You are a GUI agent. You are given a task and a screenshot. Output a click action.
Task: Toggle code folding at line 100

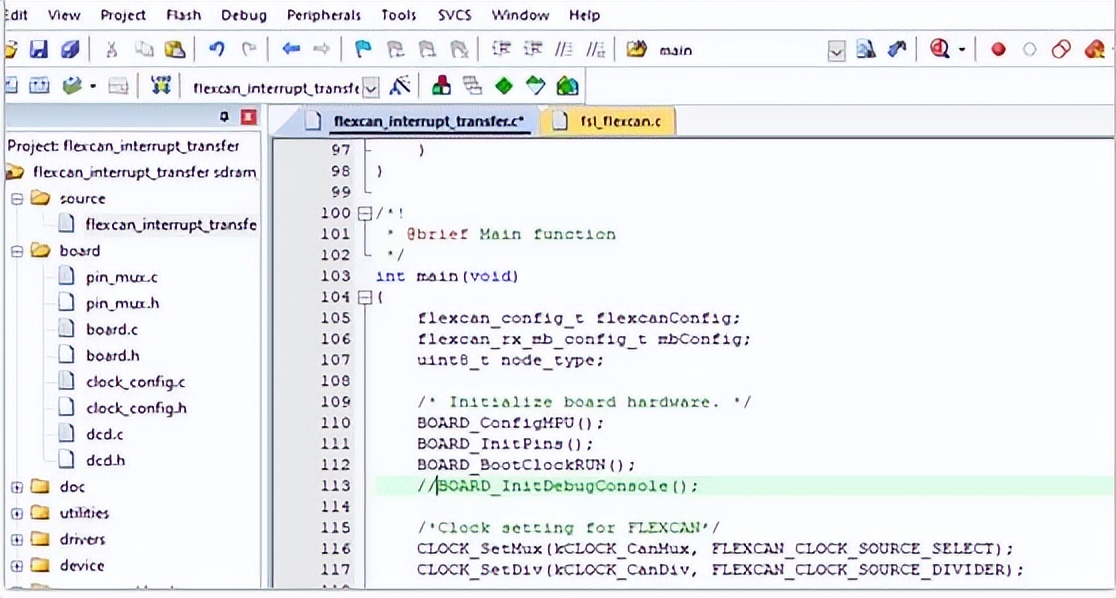364,213
